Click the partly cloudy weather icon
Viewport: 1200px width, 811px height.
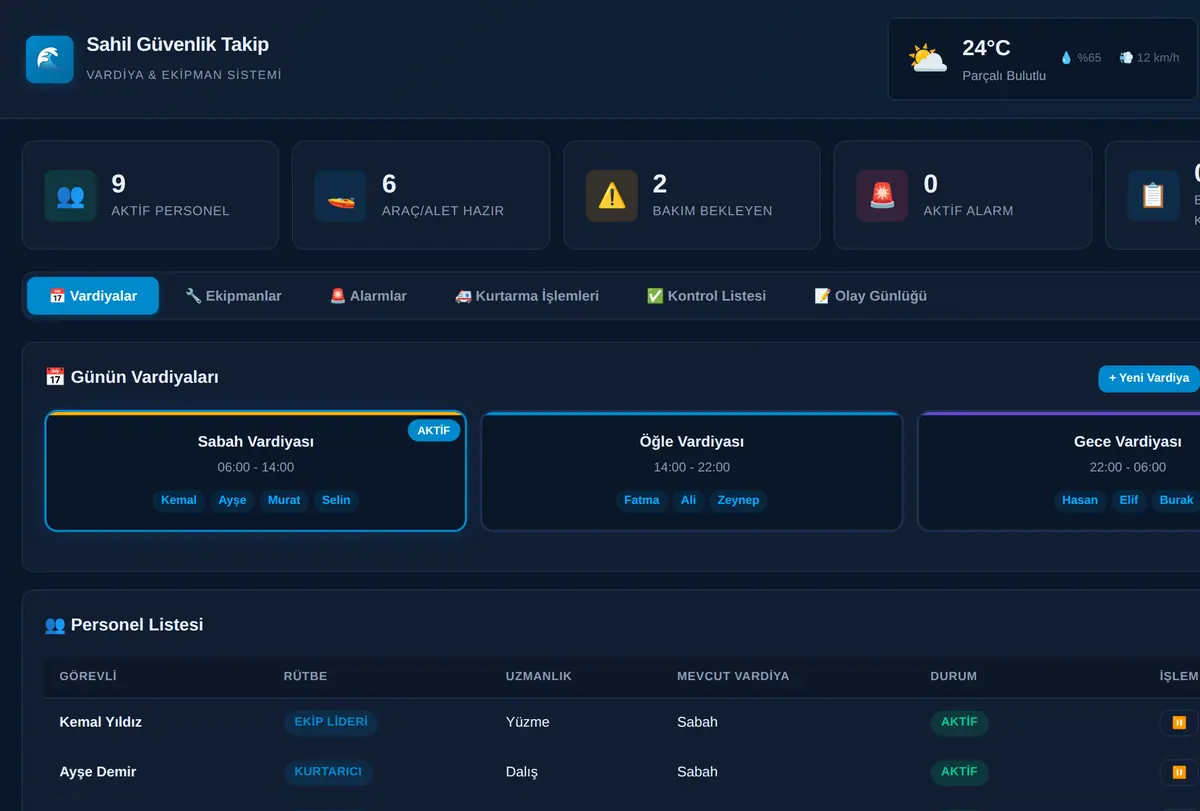[927, 59]
